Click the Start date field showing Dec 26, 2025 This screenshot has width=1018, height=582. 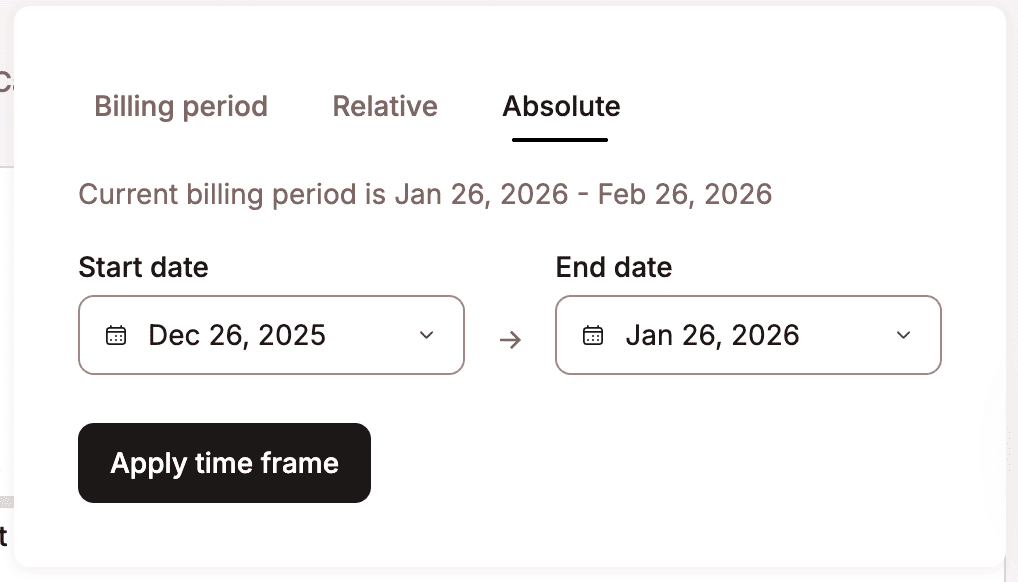[270, 335]
